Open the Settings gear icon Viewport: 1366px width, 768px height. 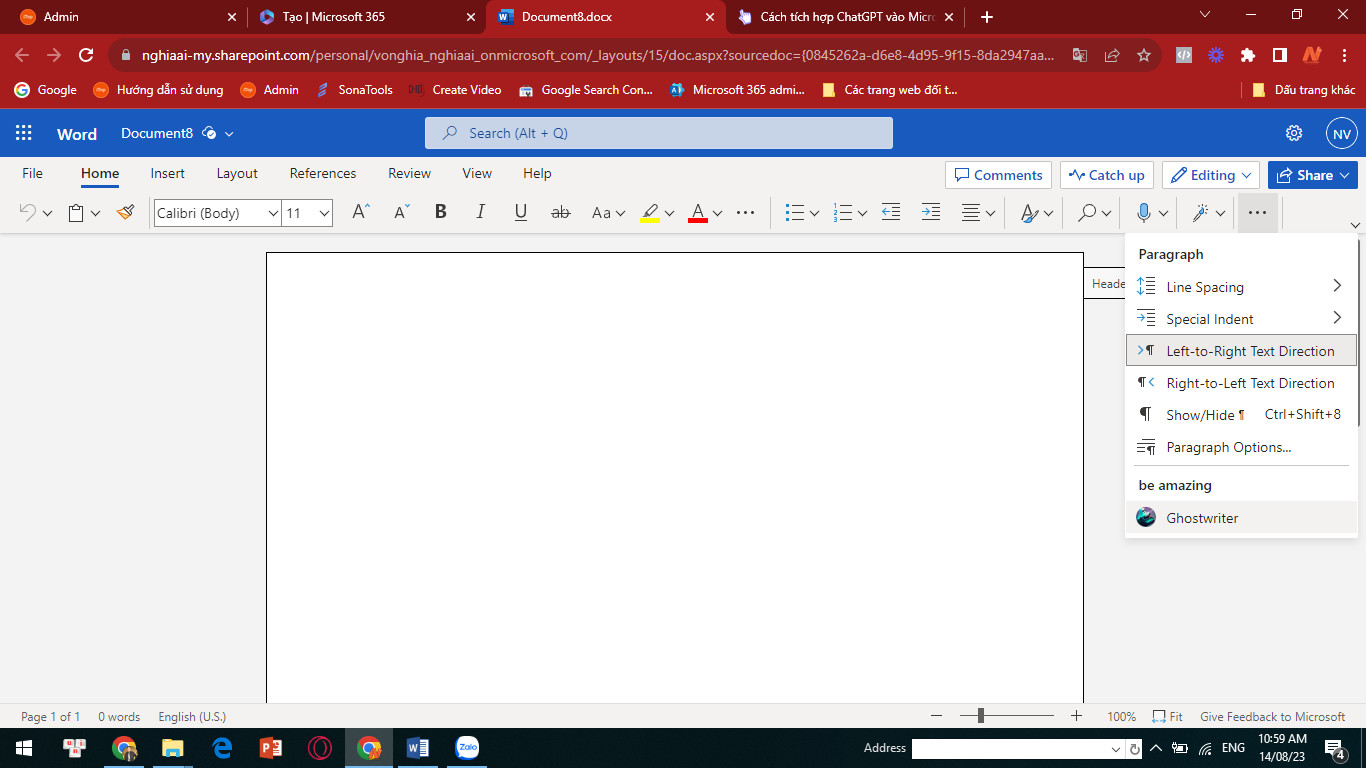point(1294,133)
